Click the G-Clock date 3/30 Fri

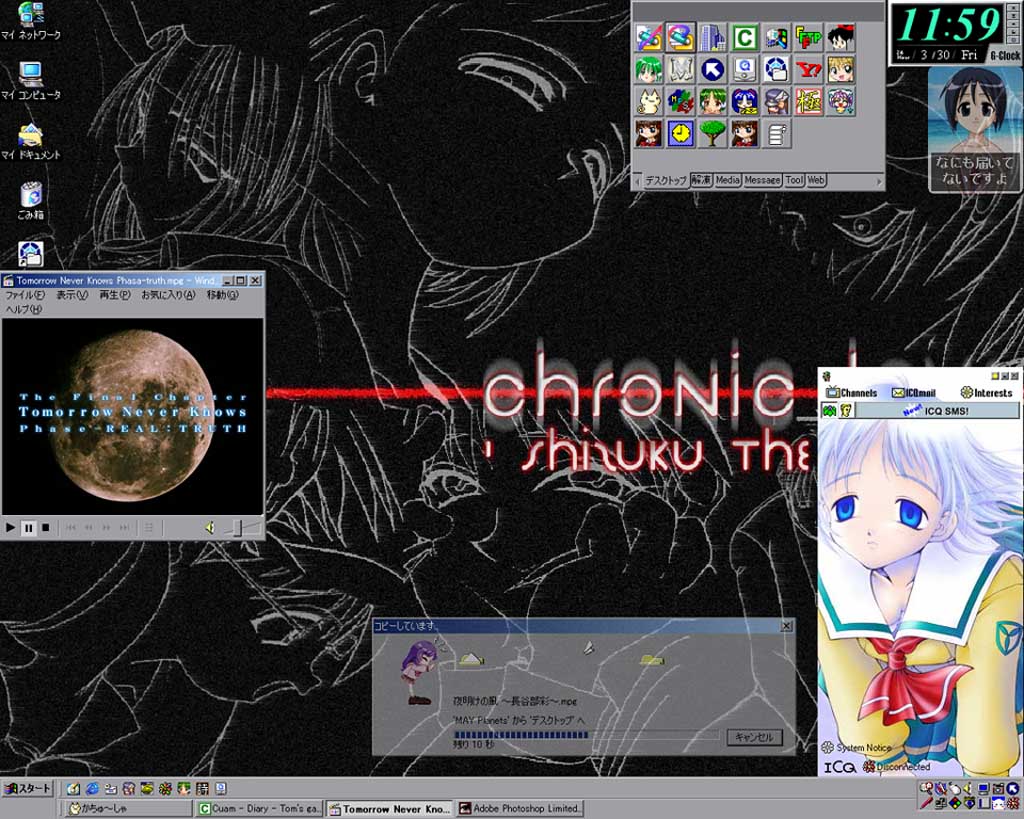[x=948, y=55]
